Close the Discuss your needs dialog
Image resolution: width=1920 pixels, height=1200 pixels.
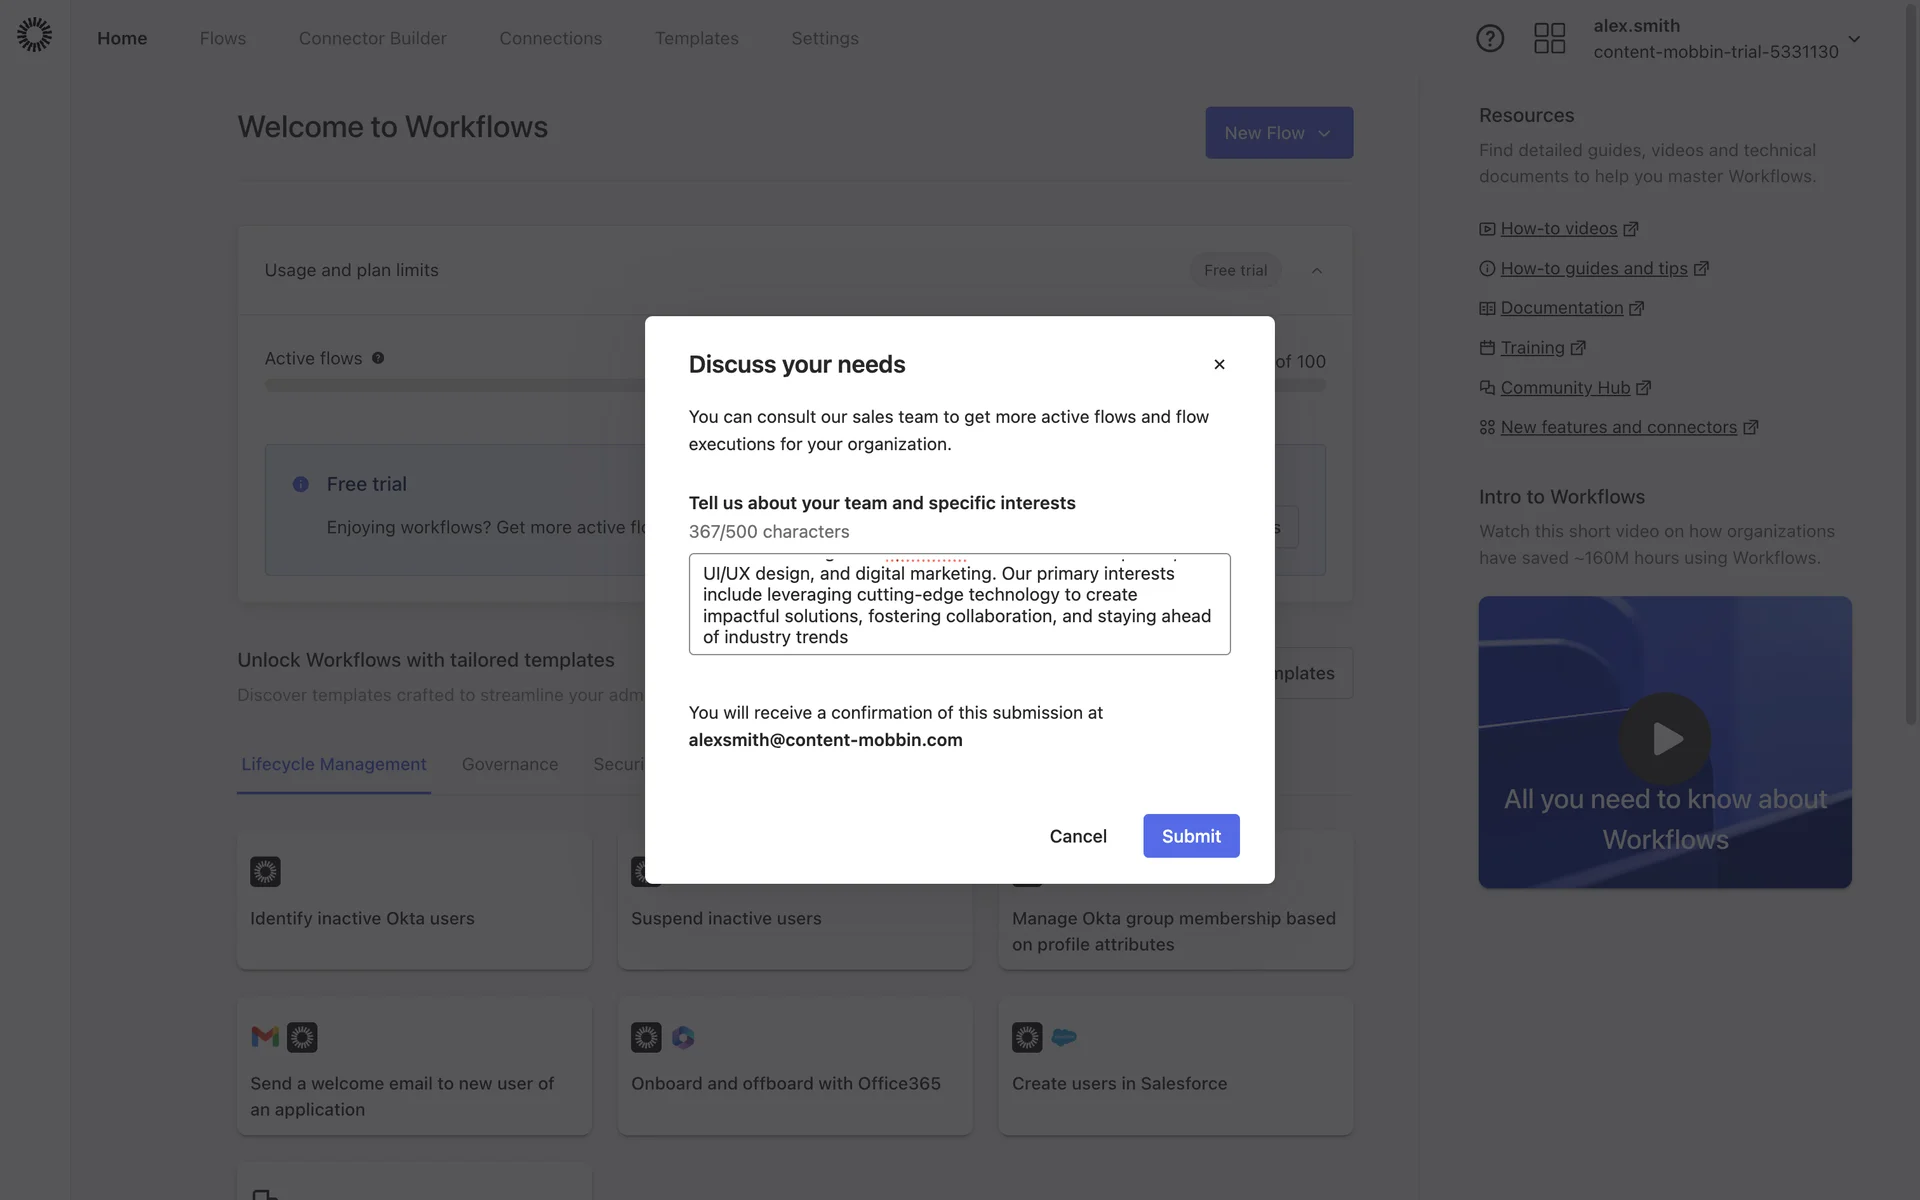tap(1218, 364)
